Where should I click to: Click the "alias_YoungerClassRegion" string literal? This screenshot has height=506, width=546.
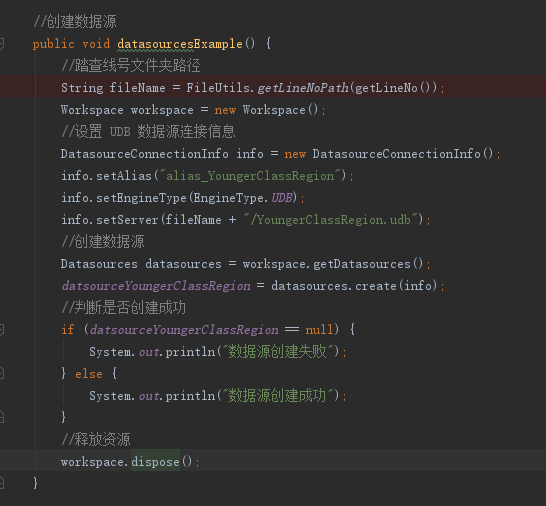(250, 176)
